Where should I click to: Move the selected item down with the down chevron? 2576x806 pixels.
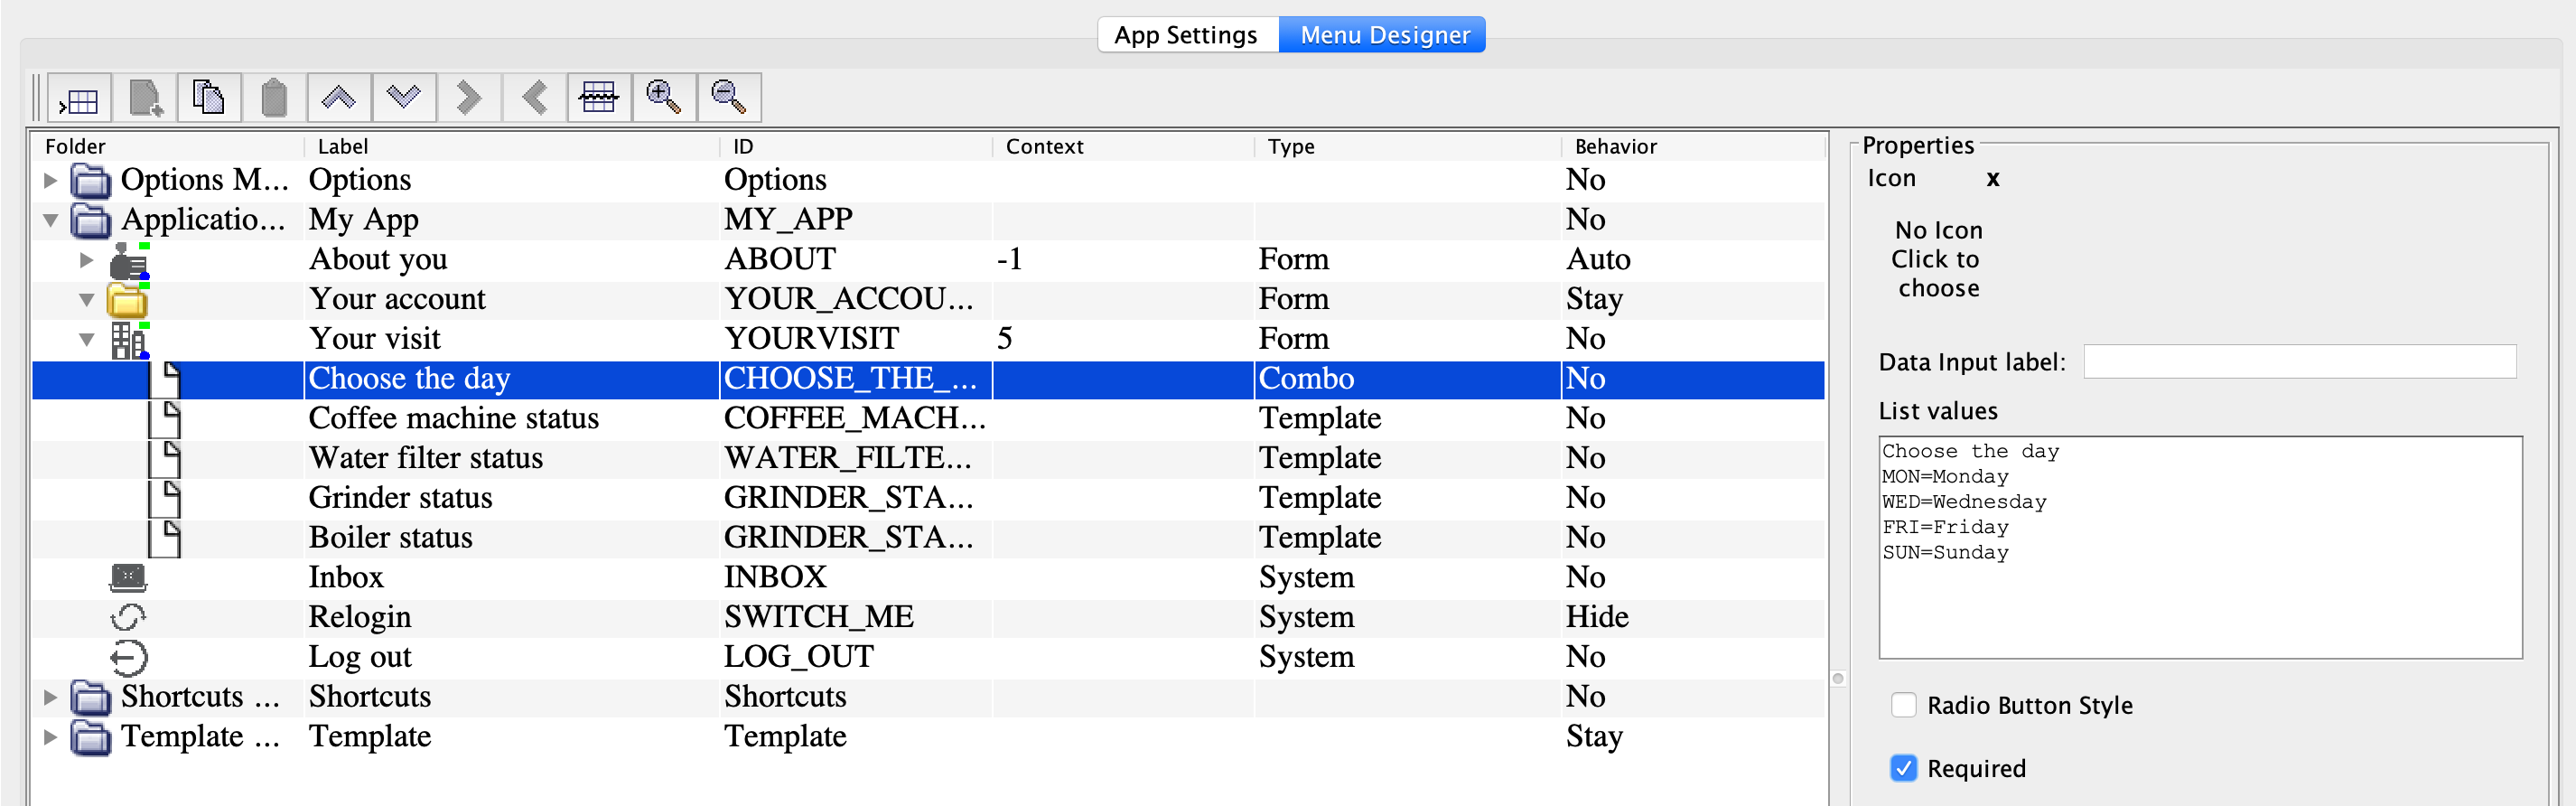click(404, 98)
